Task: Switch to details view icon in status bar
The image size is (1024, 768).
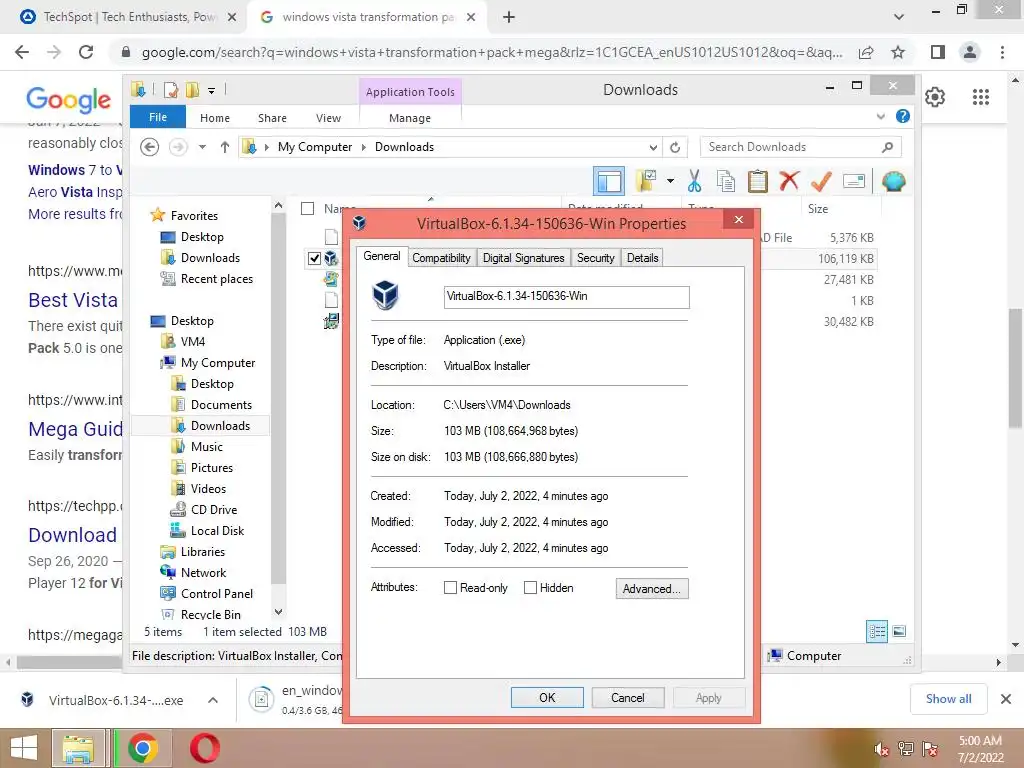Action: tap(876, 631)
